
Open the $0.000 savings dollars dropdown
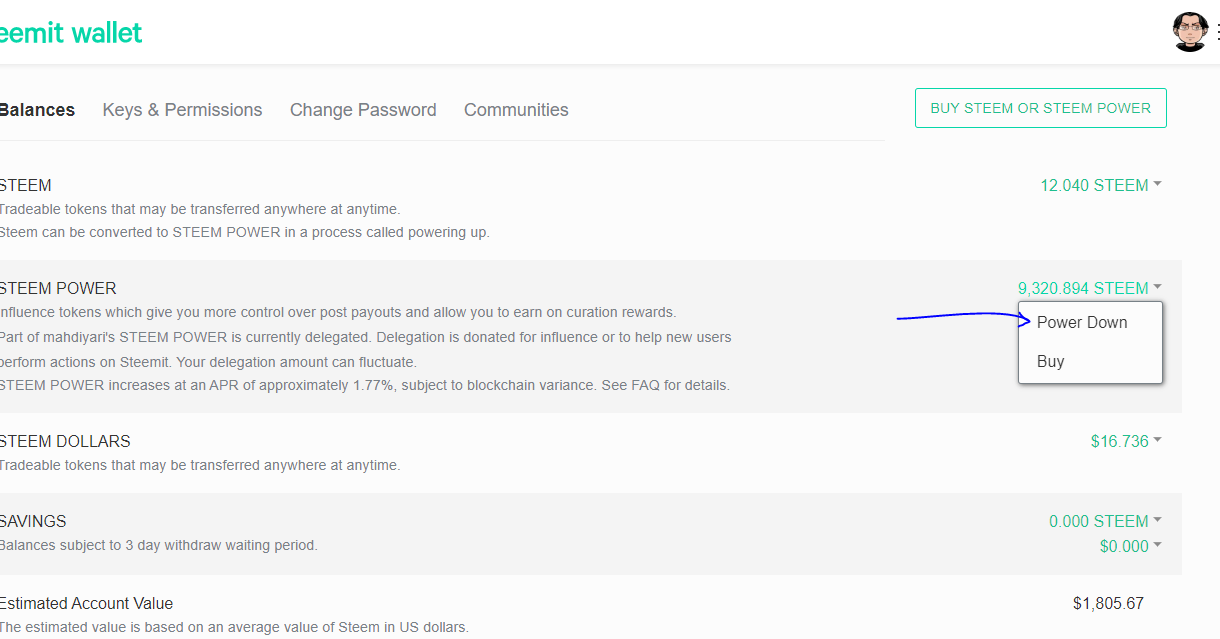tap(1130, 546)
